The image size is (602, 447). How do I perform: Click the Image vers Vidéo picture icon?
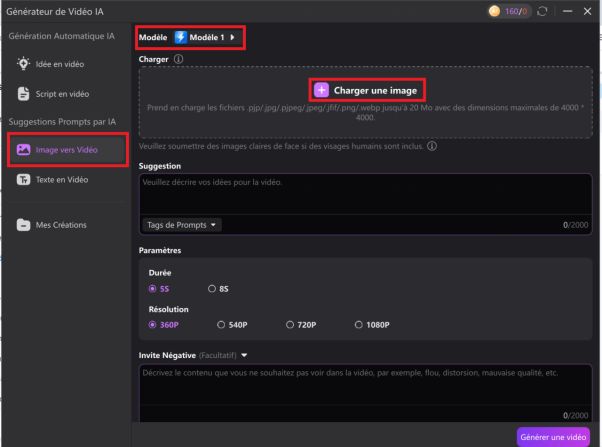(x=24, y=150)
